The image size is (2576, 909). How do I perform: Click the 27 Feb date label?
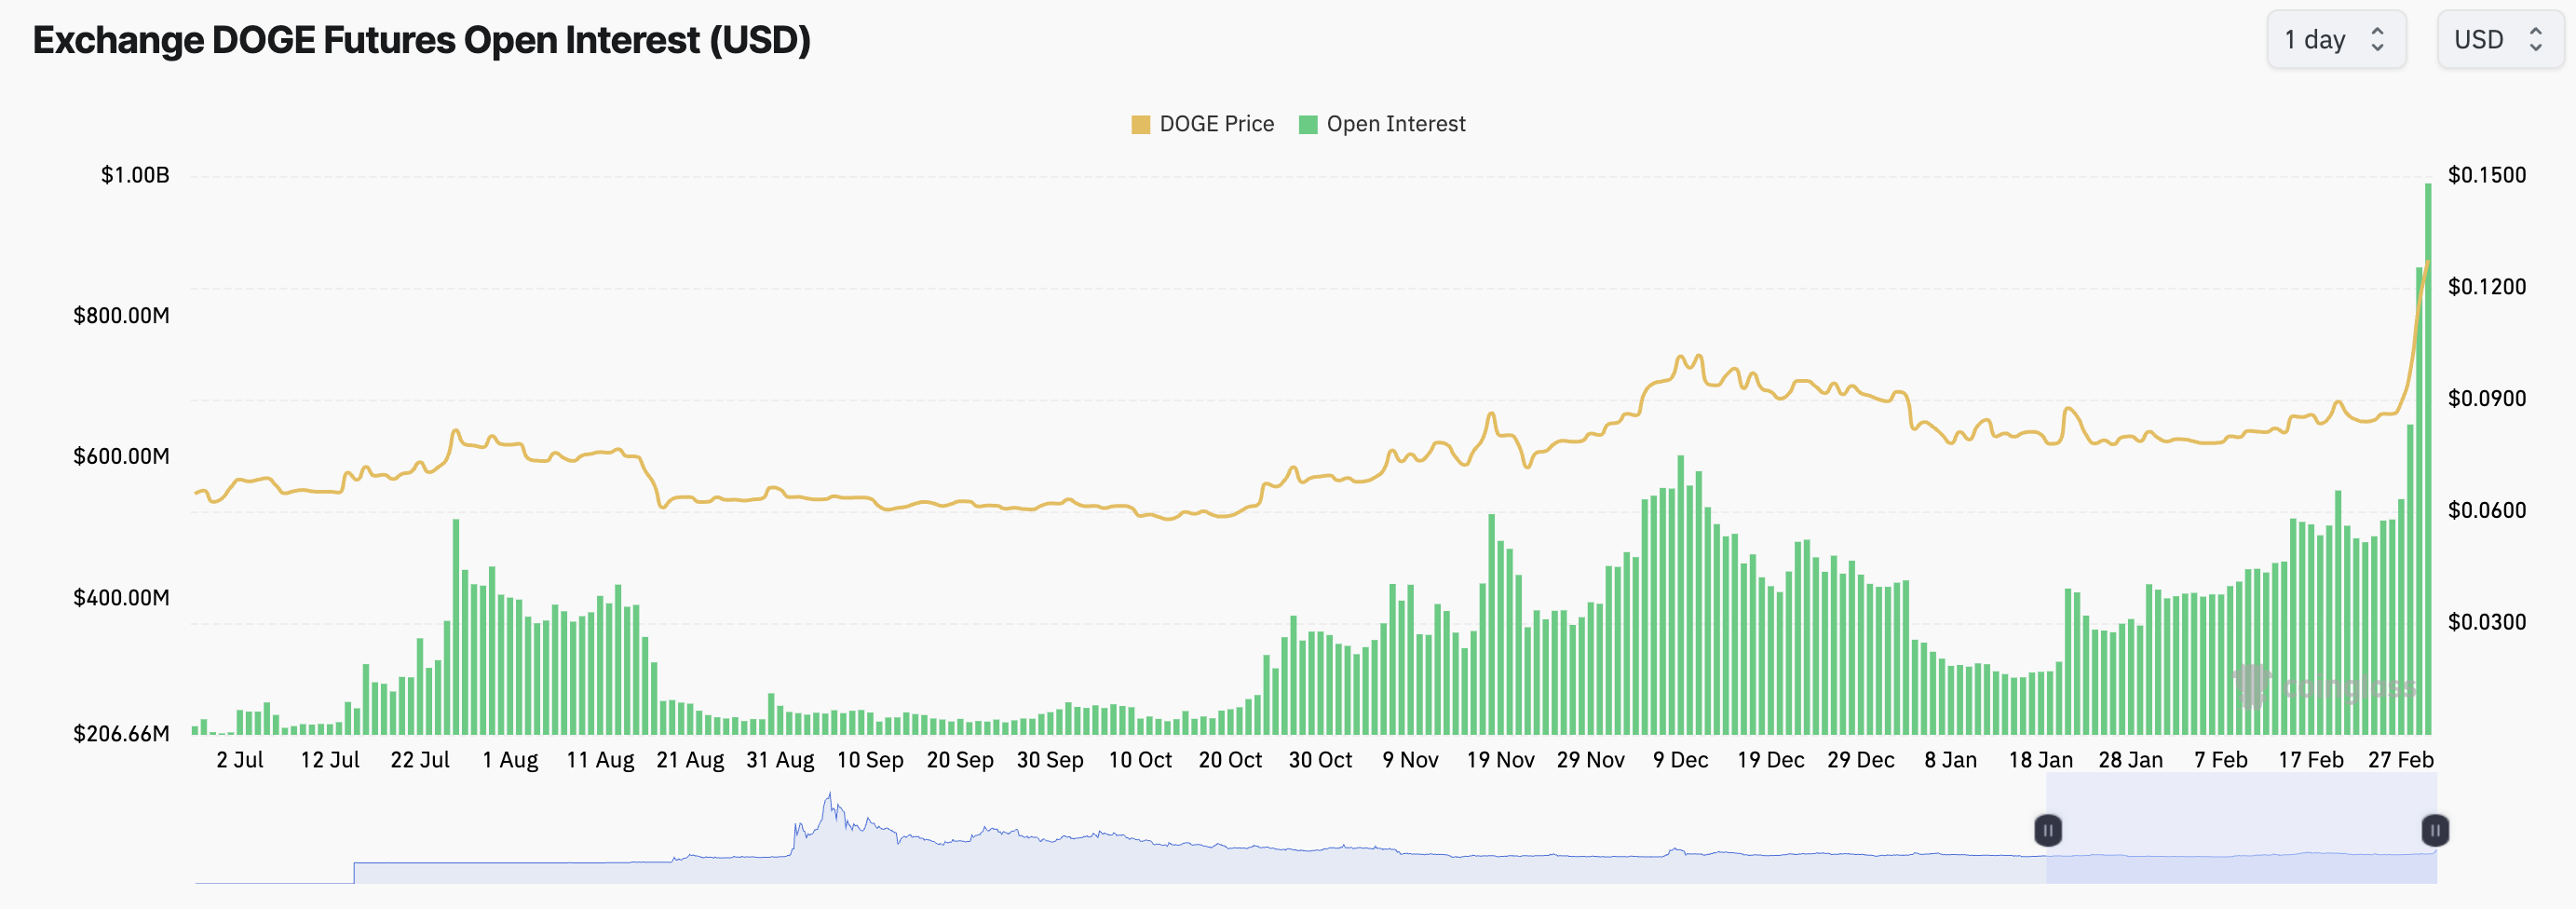pos(2400,760)
